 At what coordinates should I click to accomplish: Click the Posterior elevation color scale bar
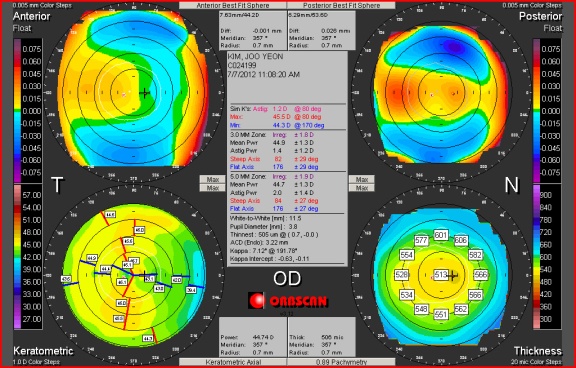coord(537,111)
